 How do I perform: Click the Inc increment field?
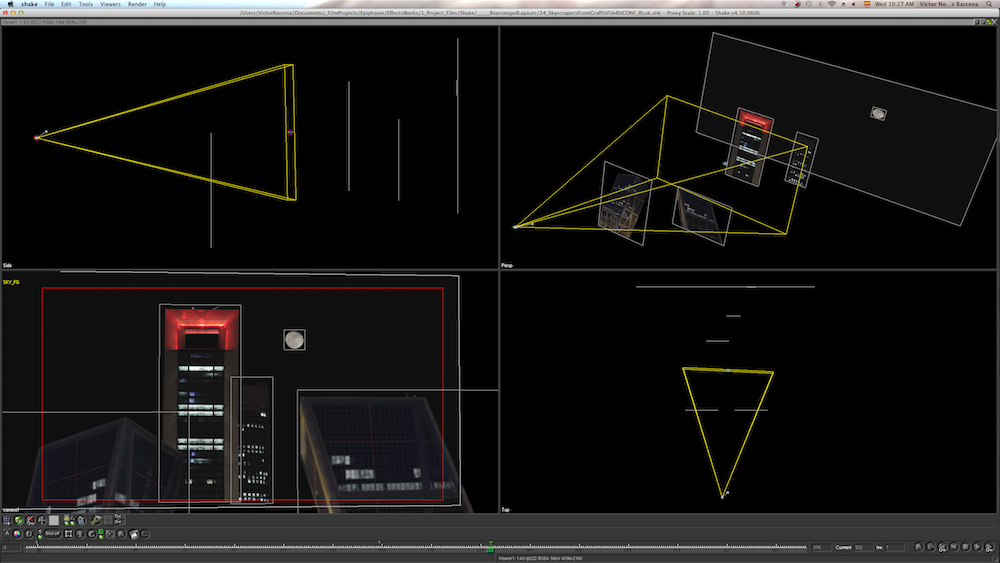tap(893, 547)
